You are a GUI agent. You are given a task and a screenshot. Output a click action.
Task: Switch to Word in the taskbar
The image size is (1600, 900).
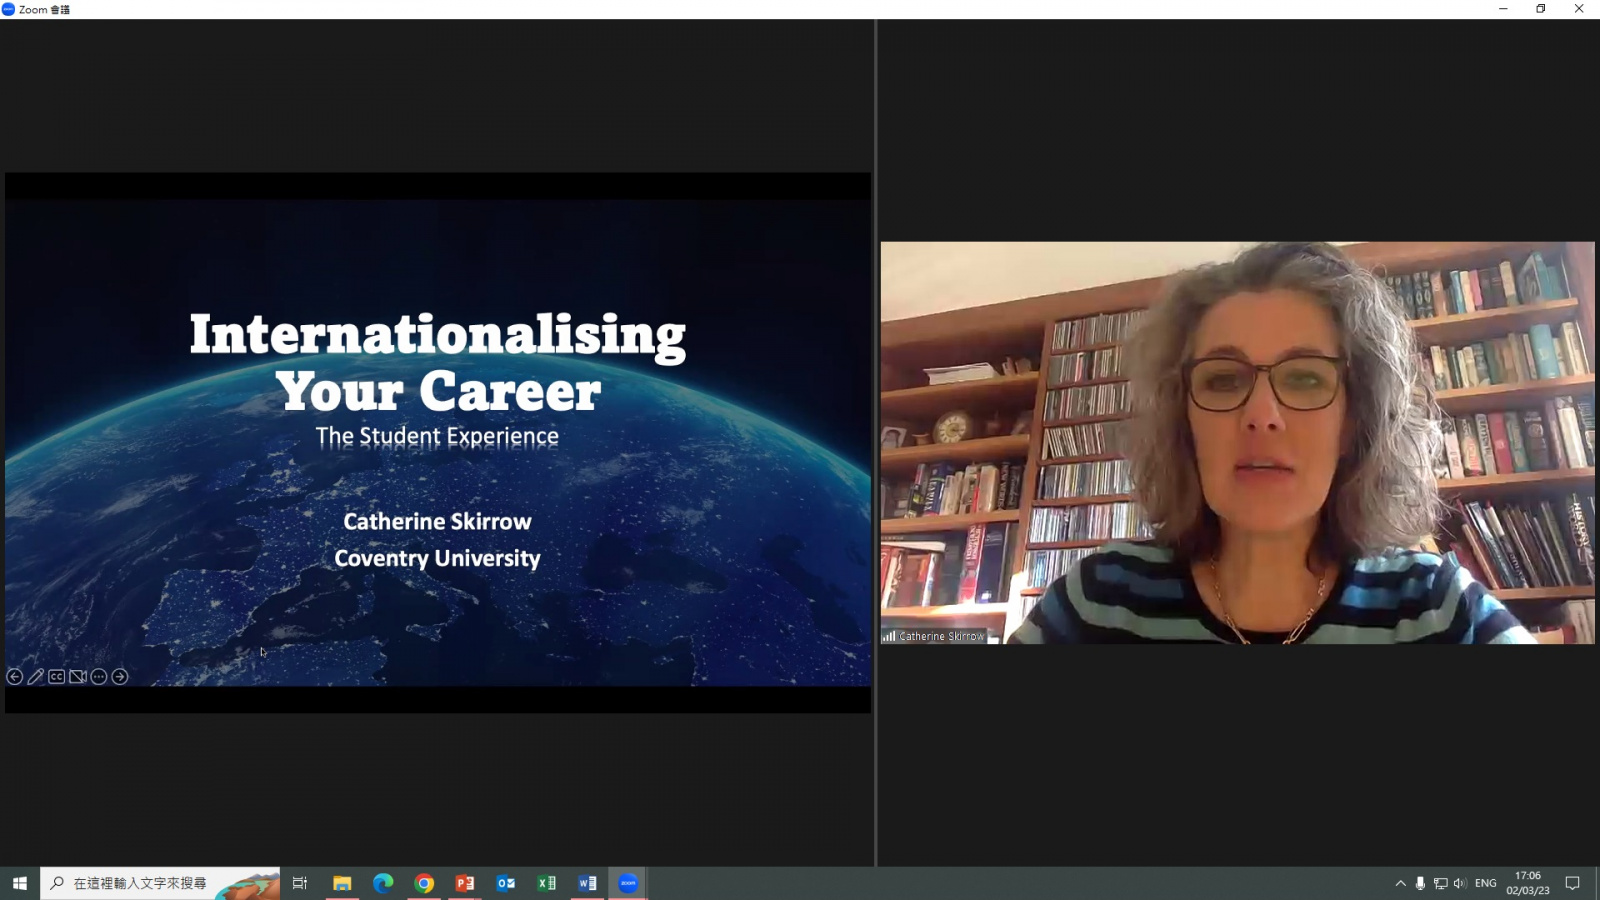(x=588, y=883)
